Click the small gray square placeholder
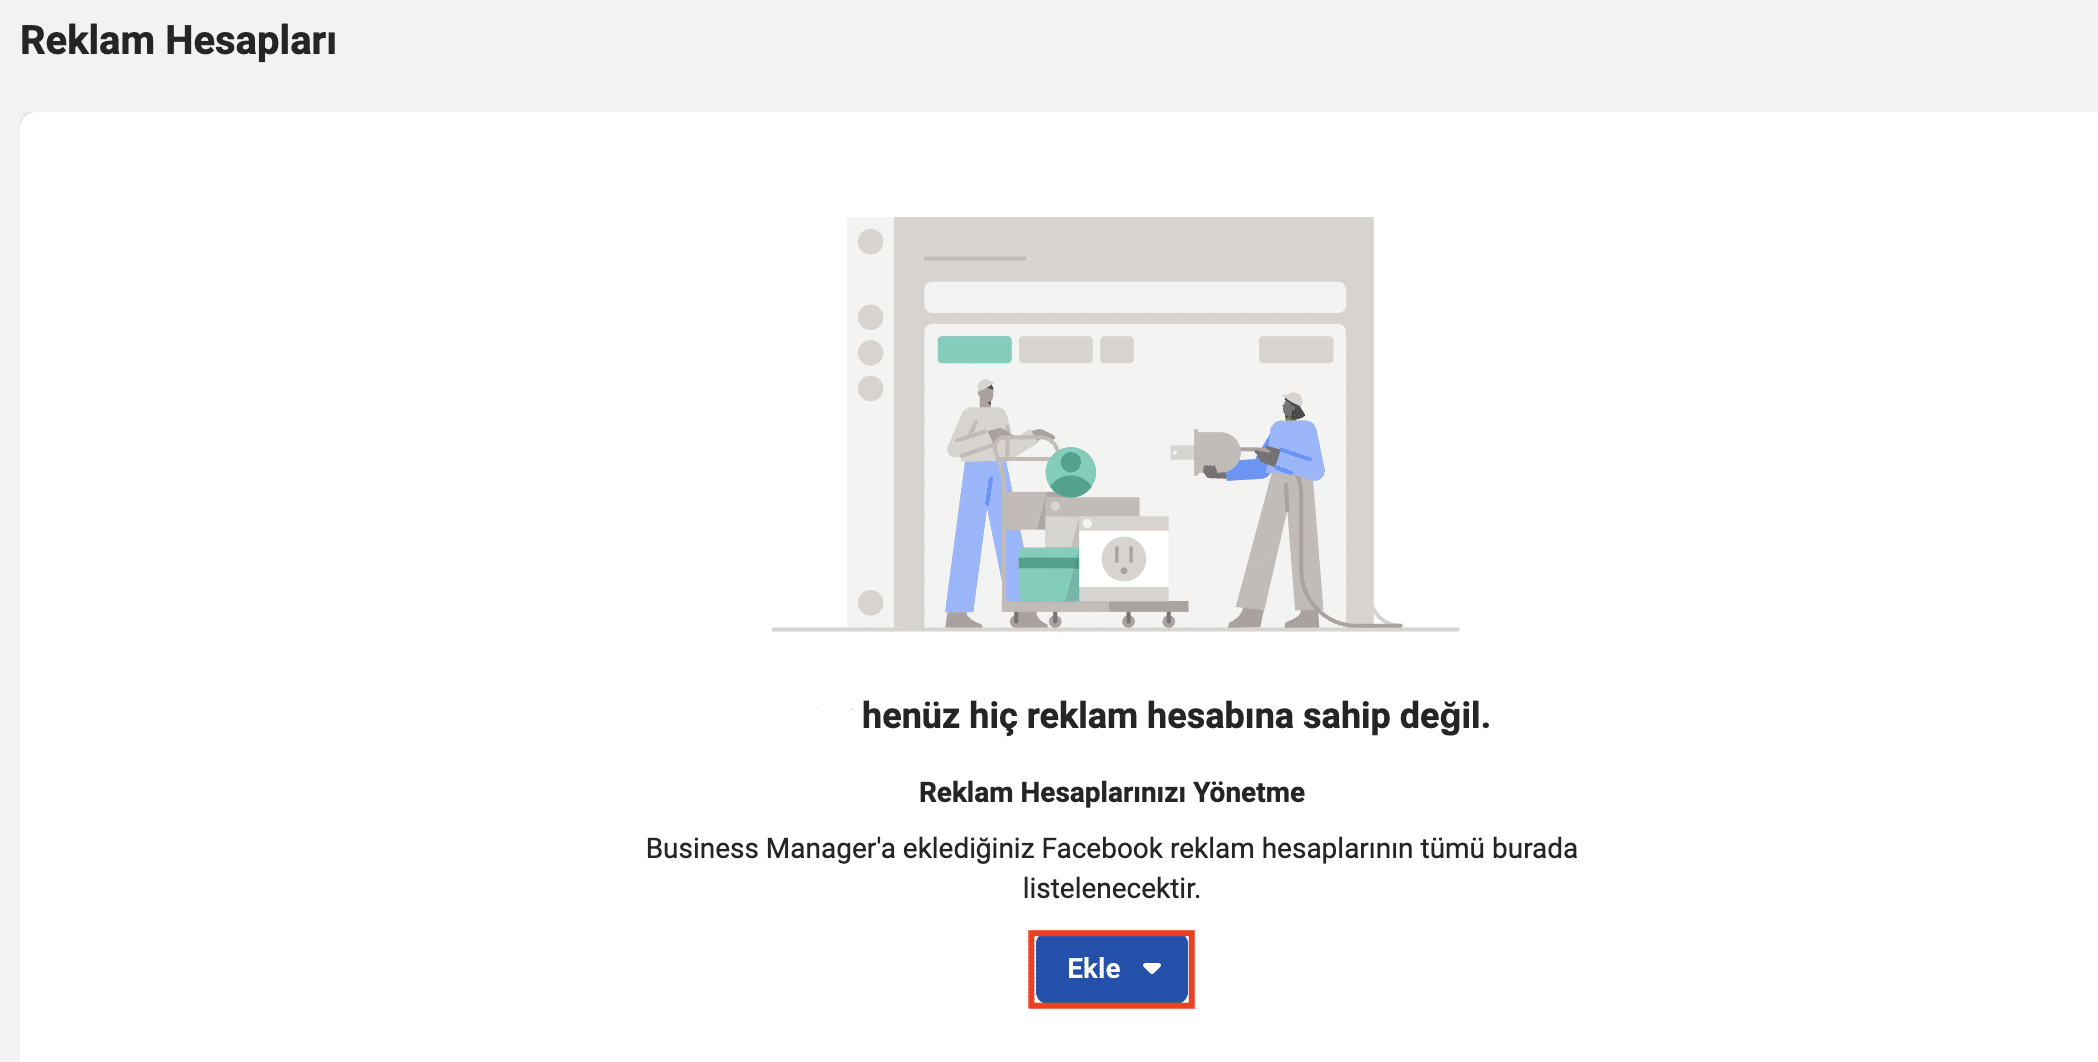Screen dimensions: 2098x1062 click(x=1116, y=350)
